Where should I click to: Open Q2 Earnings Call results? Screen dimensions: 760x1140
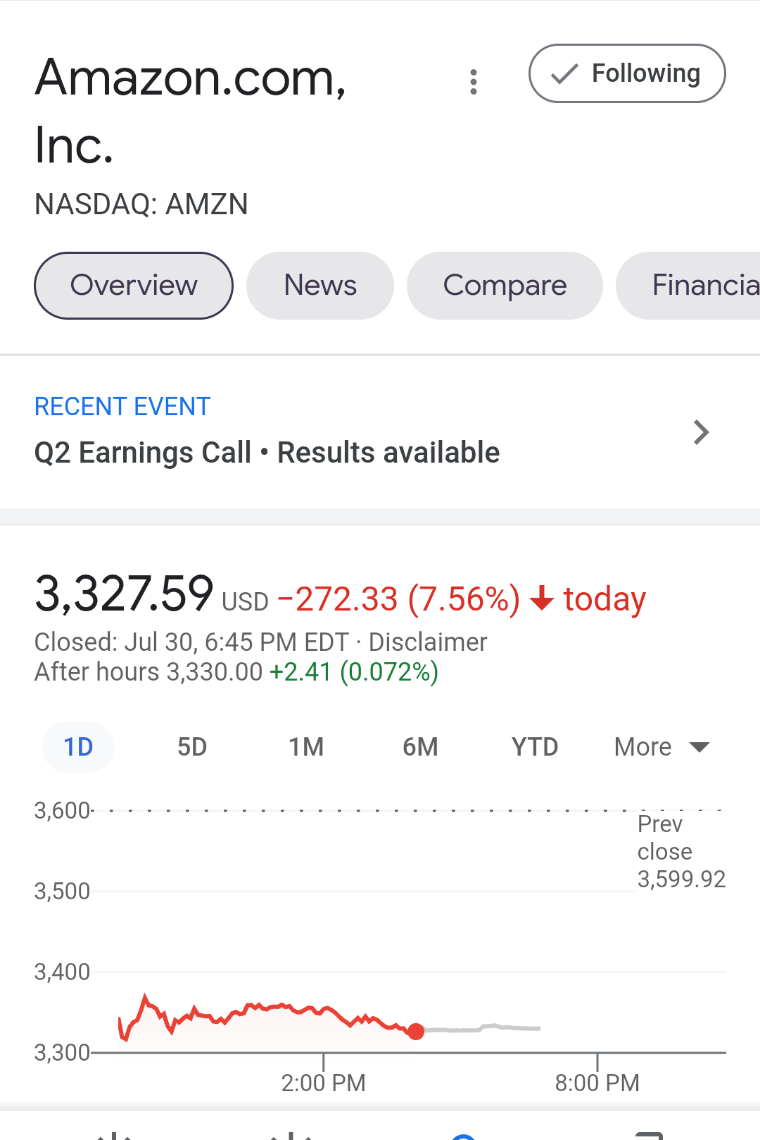click(267, 452)
